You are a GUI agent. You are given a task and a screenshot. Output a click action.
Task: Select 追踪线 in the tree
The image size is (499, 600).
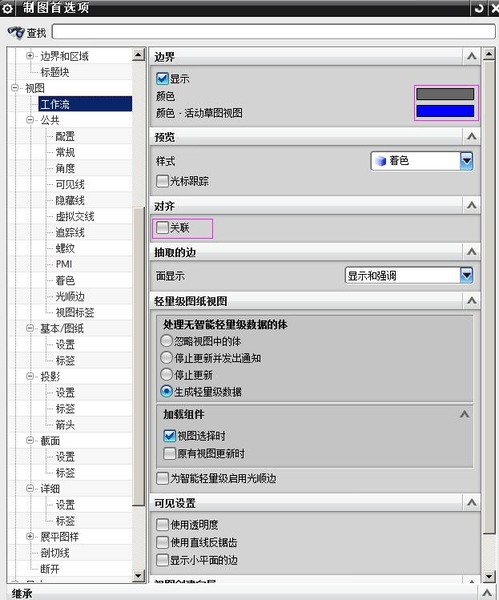tap(70, 232)
